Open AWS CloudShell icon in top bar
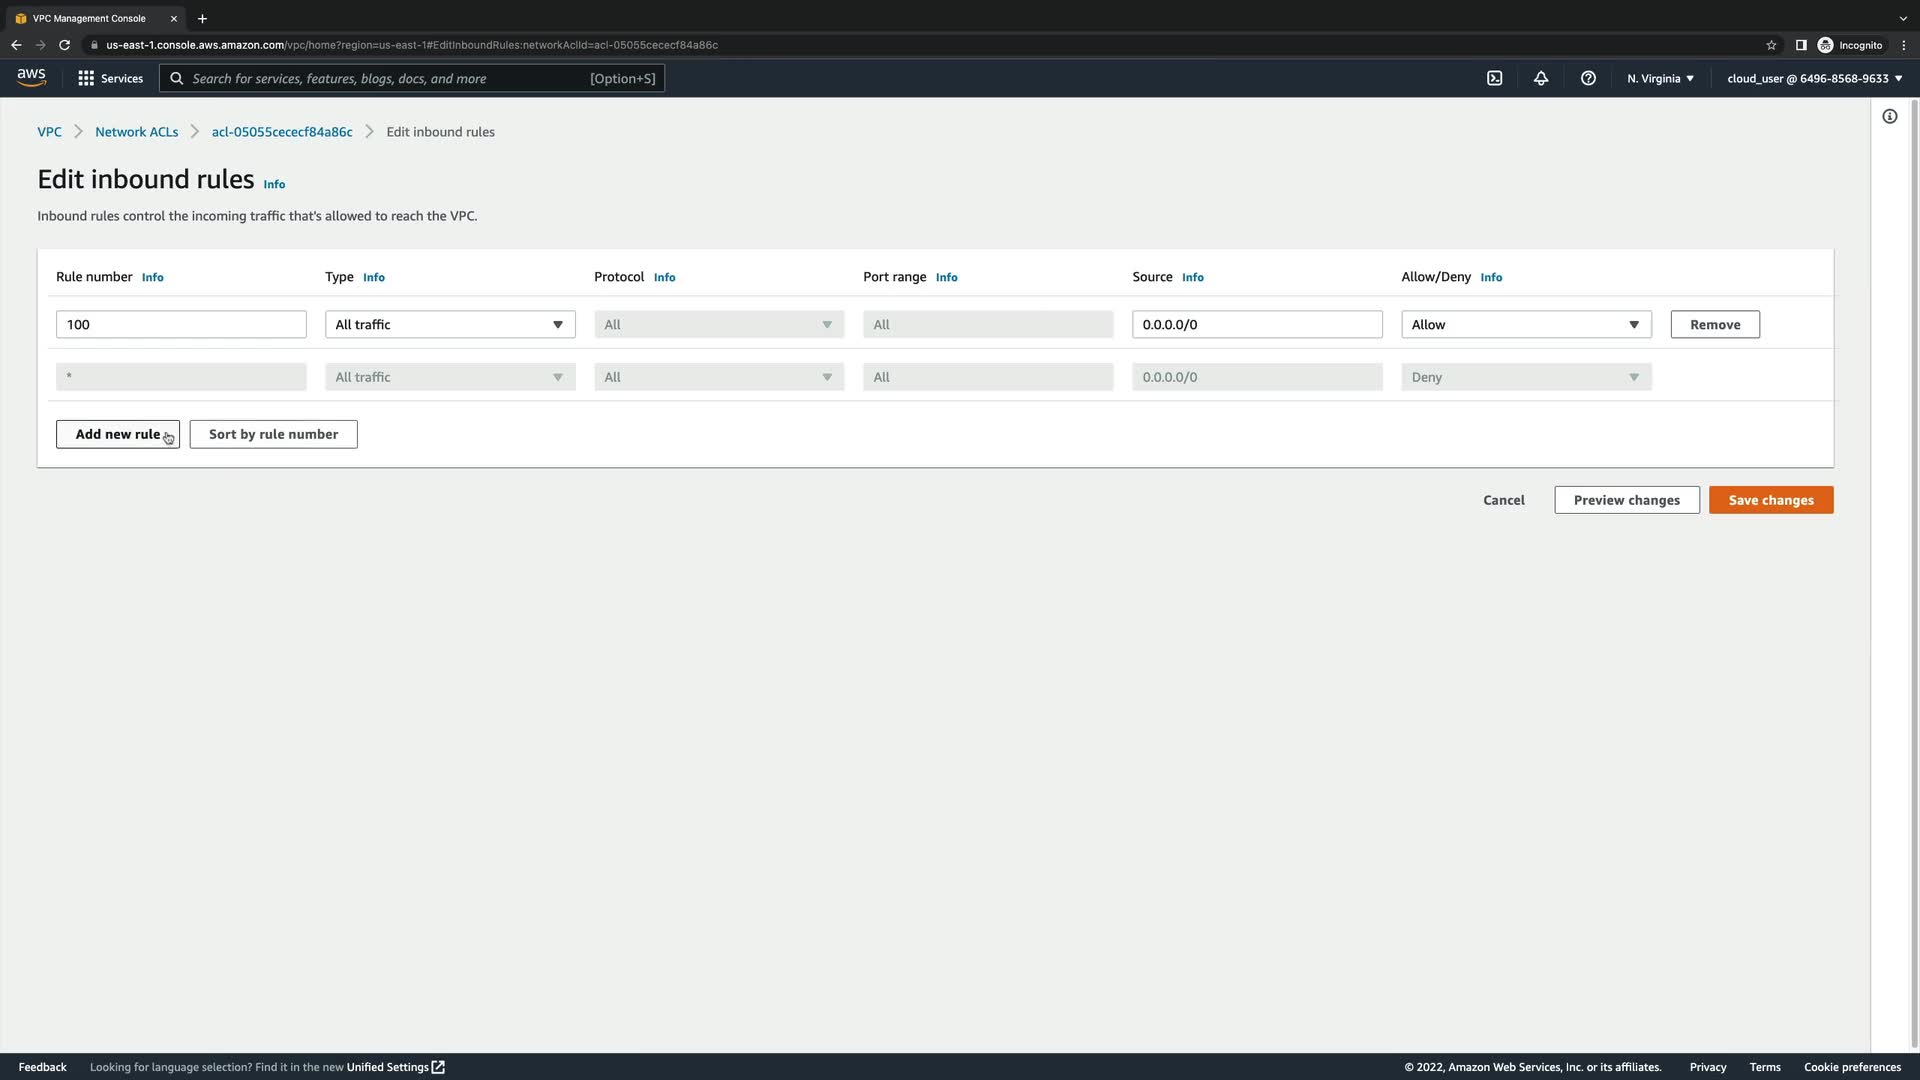Image resolution: width=1920 pixels, height=1080 pixels. click(1494, 78)
